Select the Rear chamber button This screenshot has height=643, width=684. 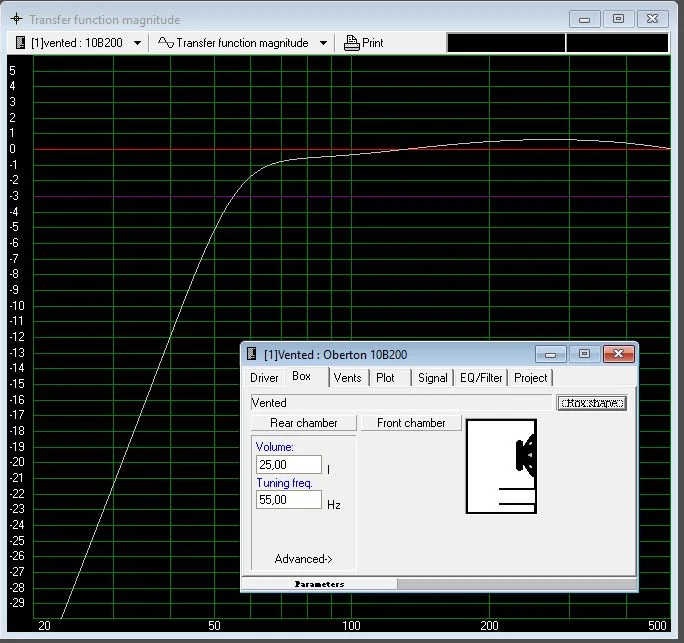[x=304, y=423]
